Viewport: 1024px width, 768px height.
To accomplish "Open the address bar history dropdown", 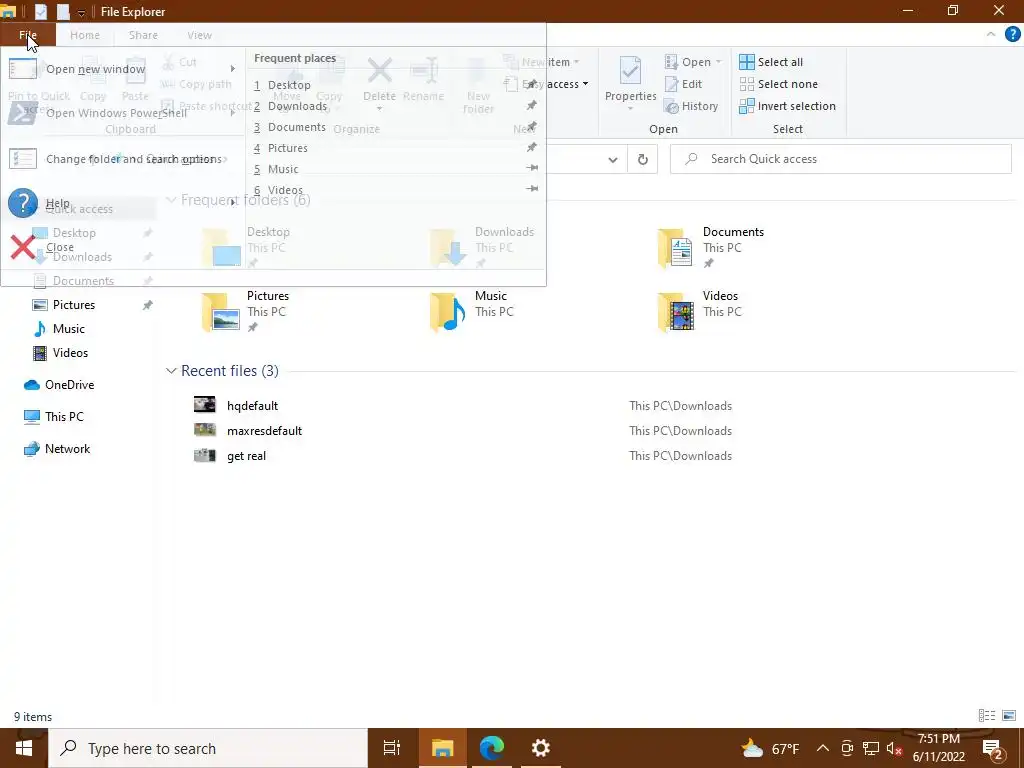I will tap(613, 159).
